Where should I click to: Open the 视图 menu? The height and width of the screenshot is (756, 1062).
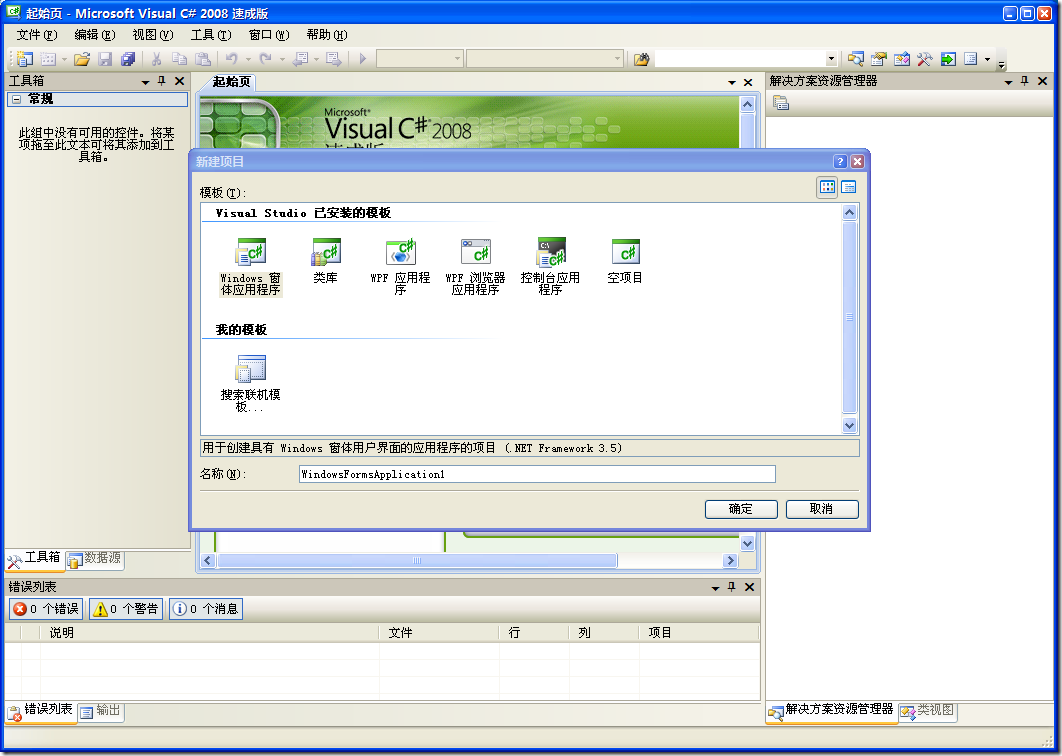coord(153,35)
